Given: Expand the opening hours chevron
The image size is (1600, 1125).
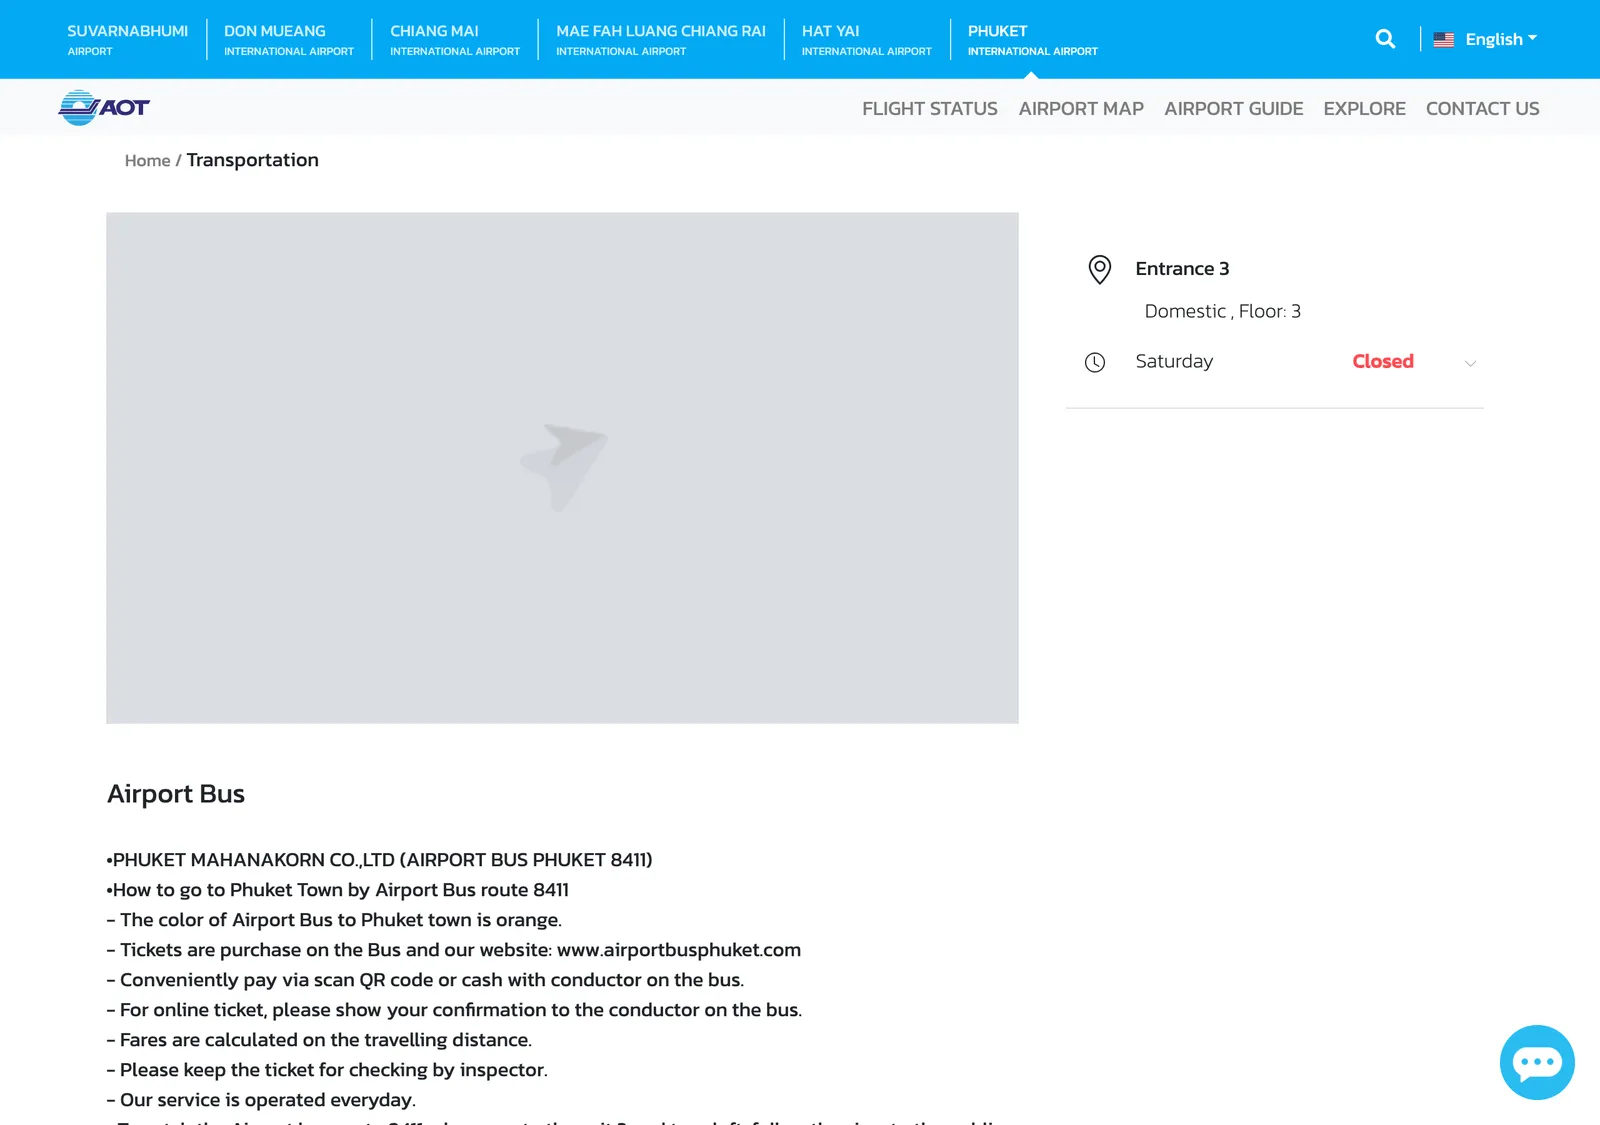Looking at the screenshot, I should point(1470,363).
